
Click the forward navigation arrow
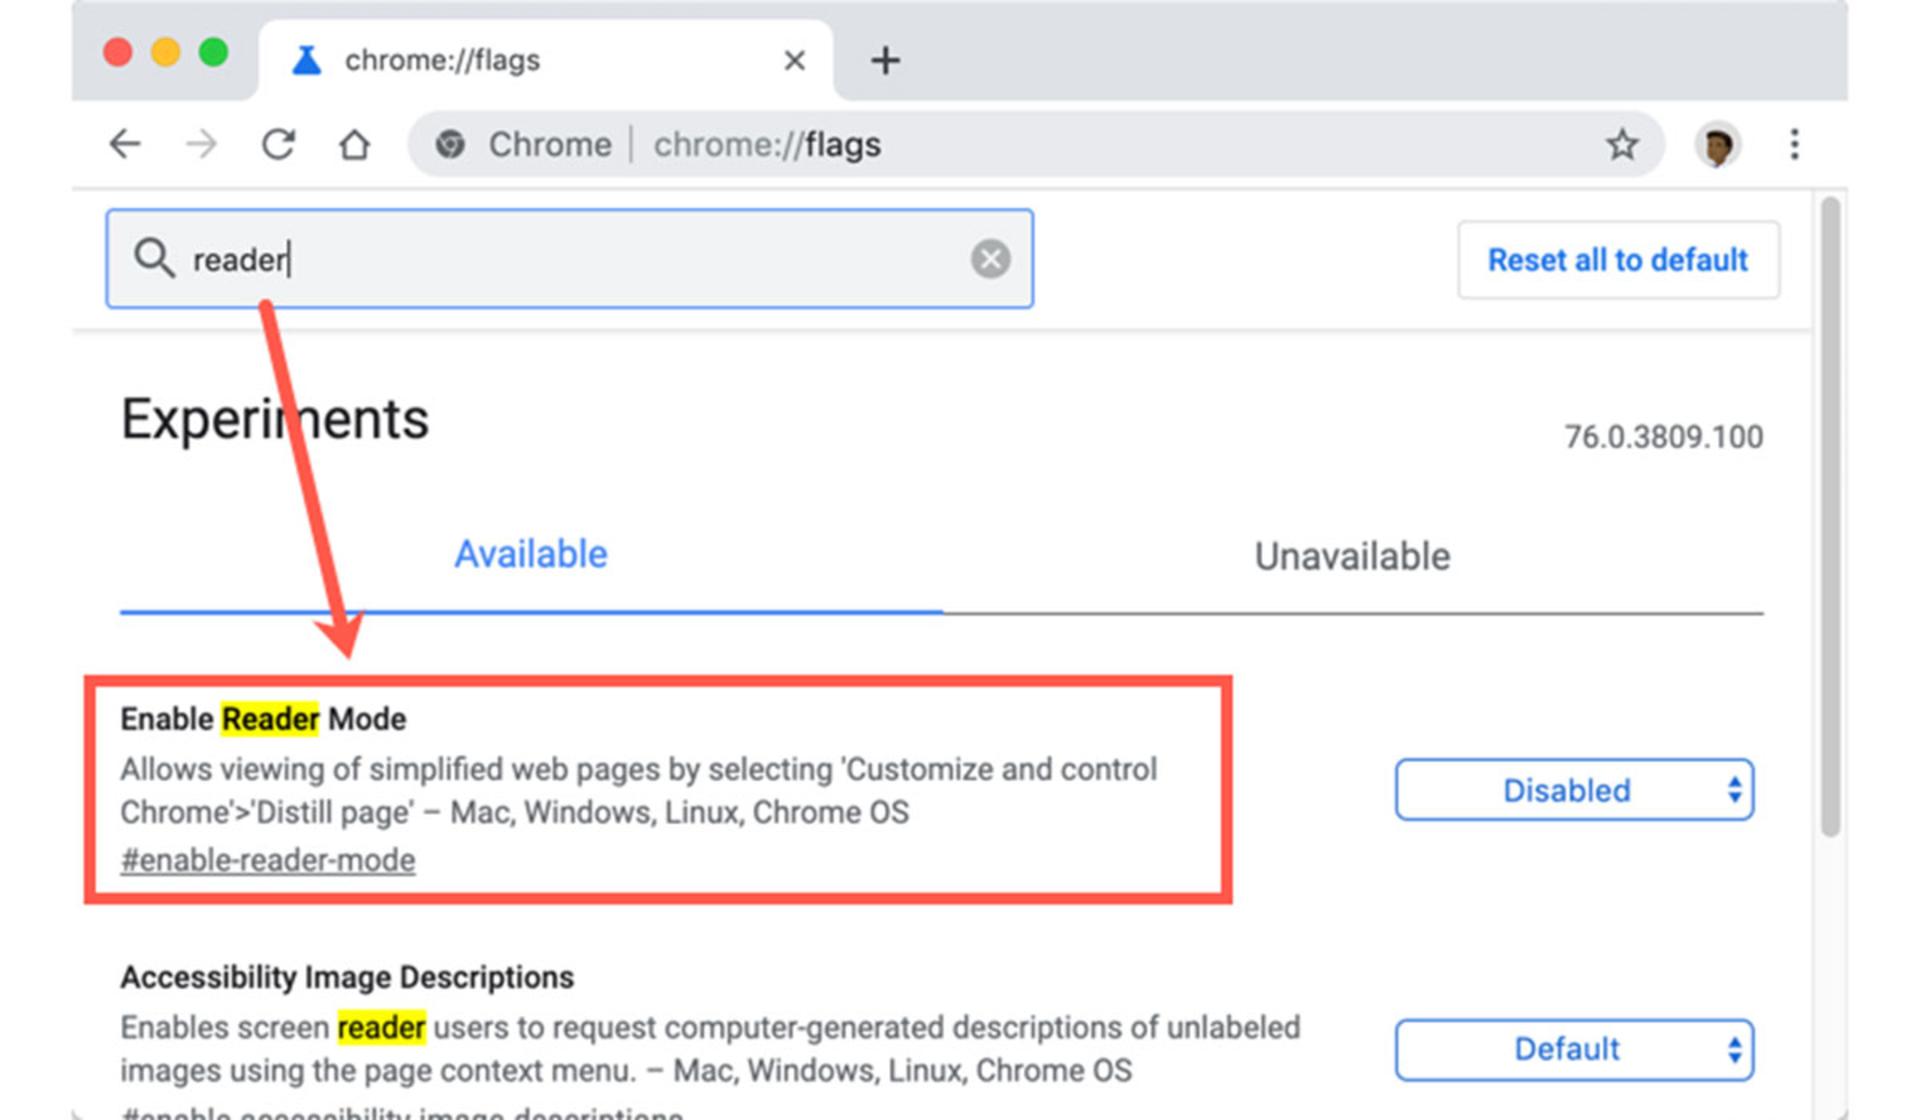pyautogui.click(x=201, y=145)
